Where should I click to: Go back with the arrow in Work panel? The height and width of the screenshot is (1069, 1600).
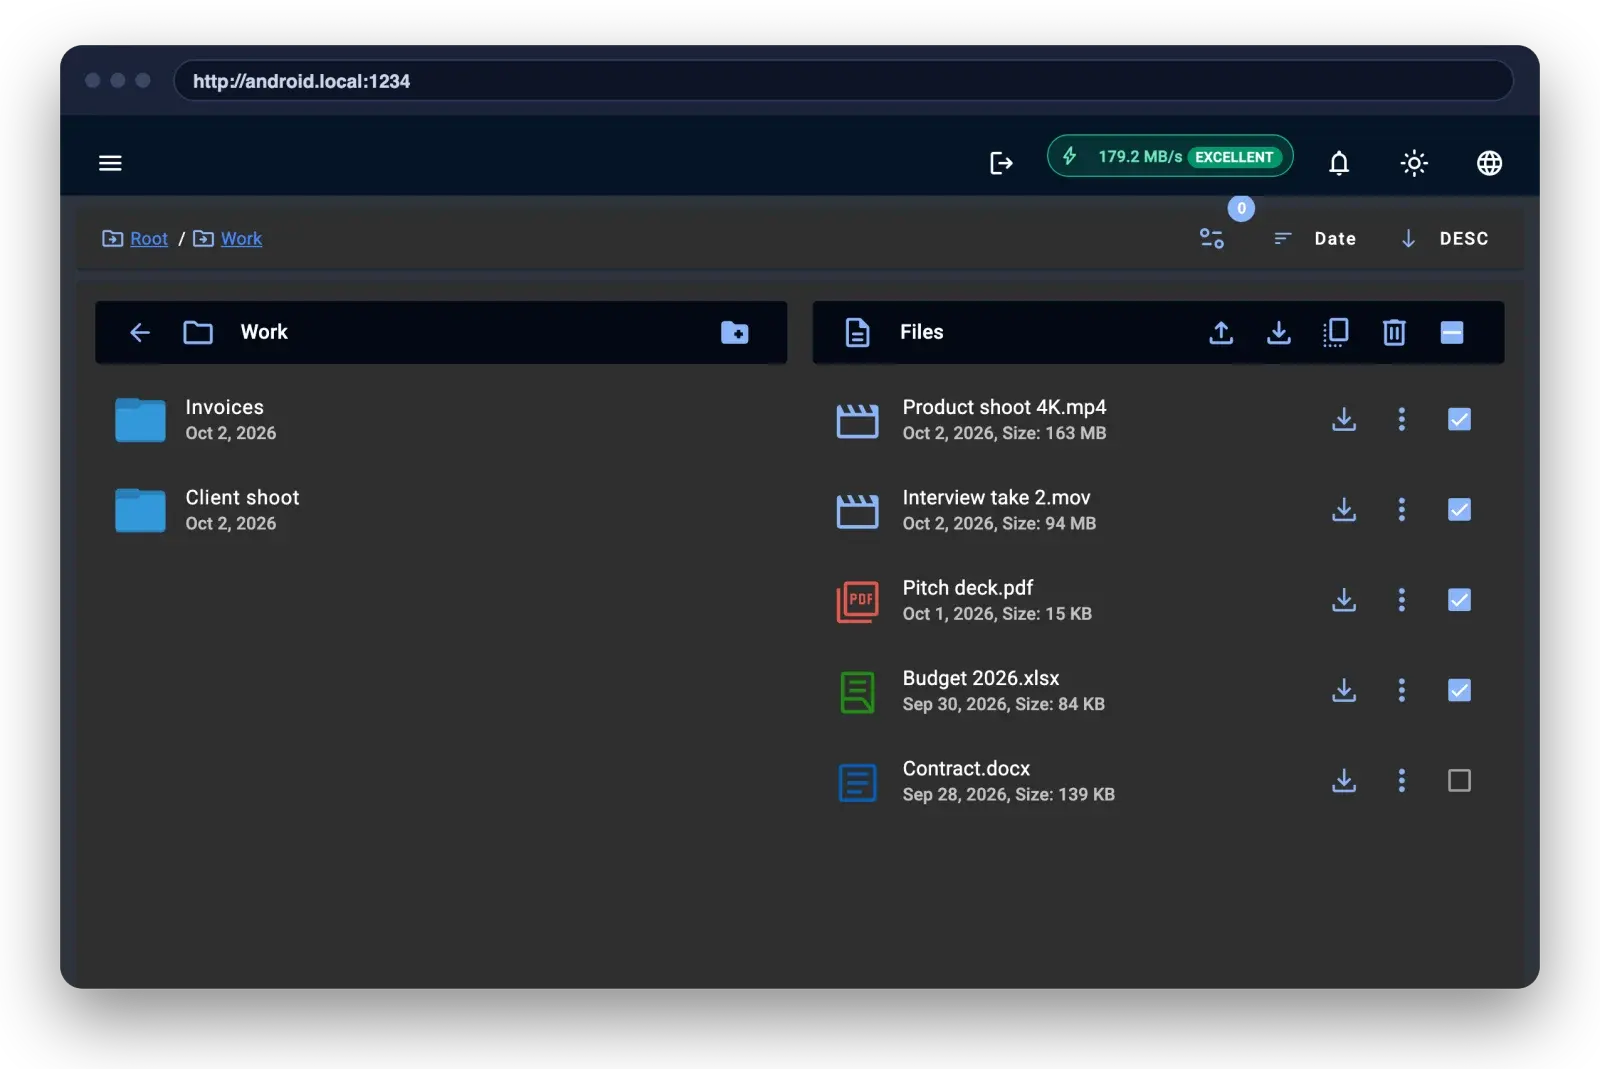[140, 332]
